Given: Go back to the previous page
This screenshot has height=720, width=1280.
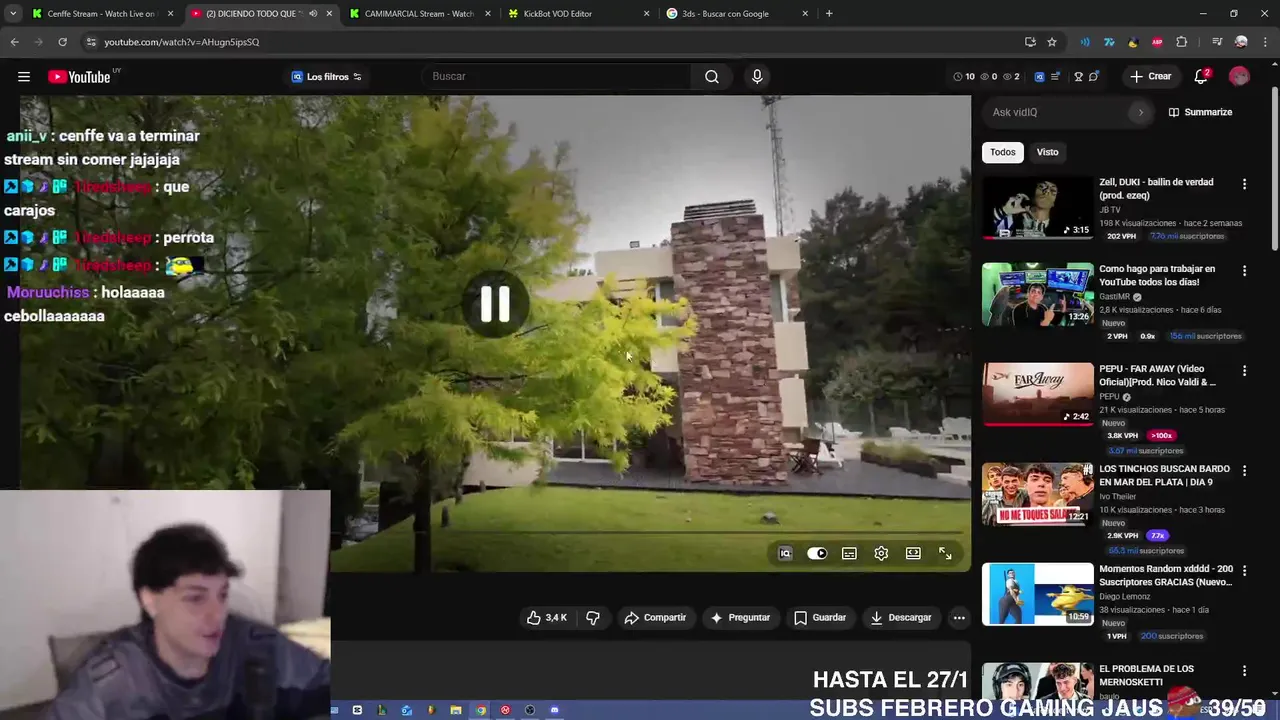Looking at the screenshot, I should (x=14, y=42).
